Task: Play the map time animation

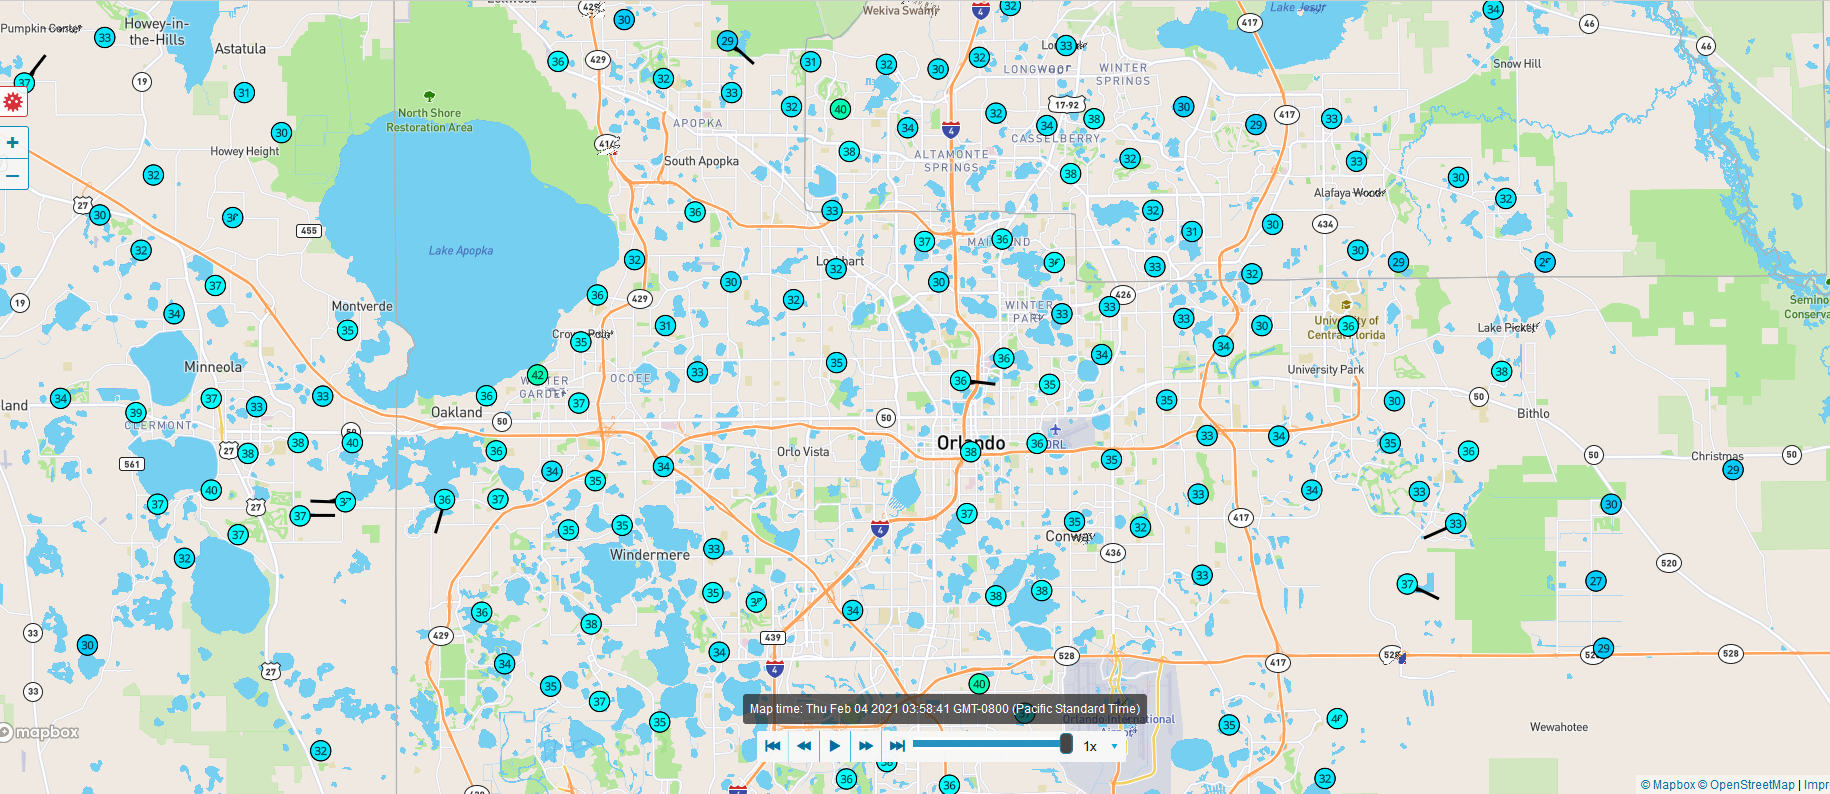Action: [835, 746]
